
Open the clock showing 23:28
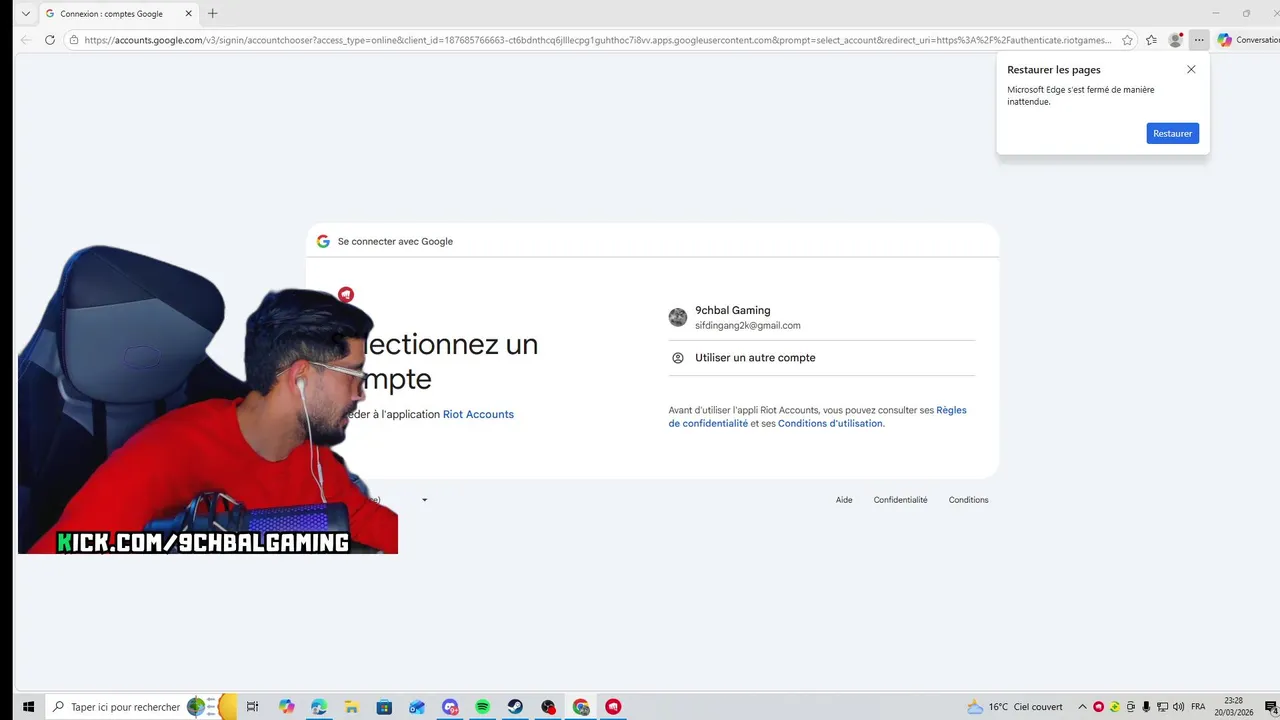[x=1234, y=707]
